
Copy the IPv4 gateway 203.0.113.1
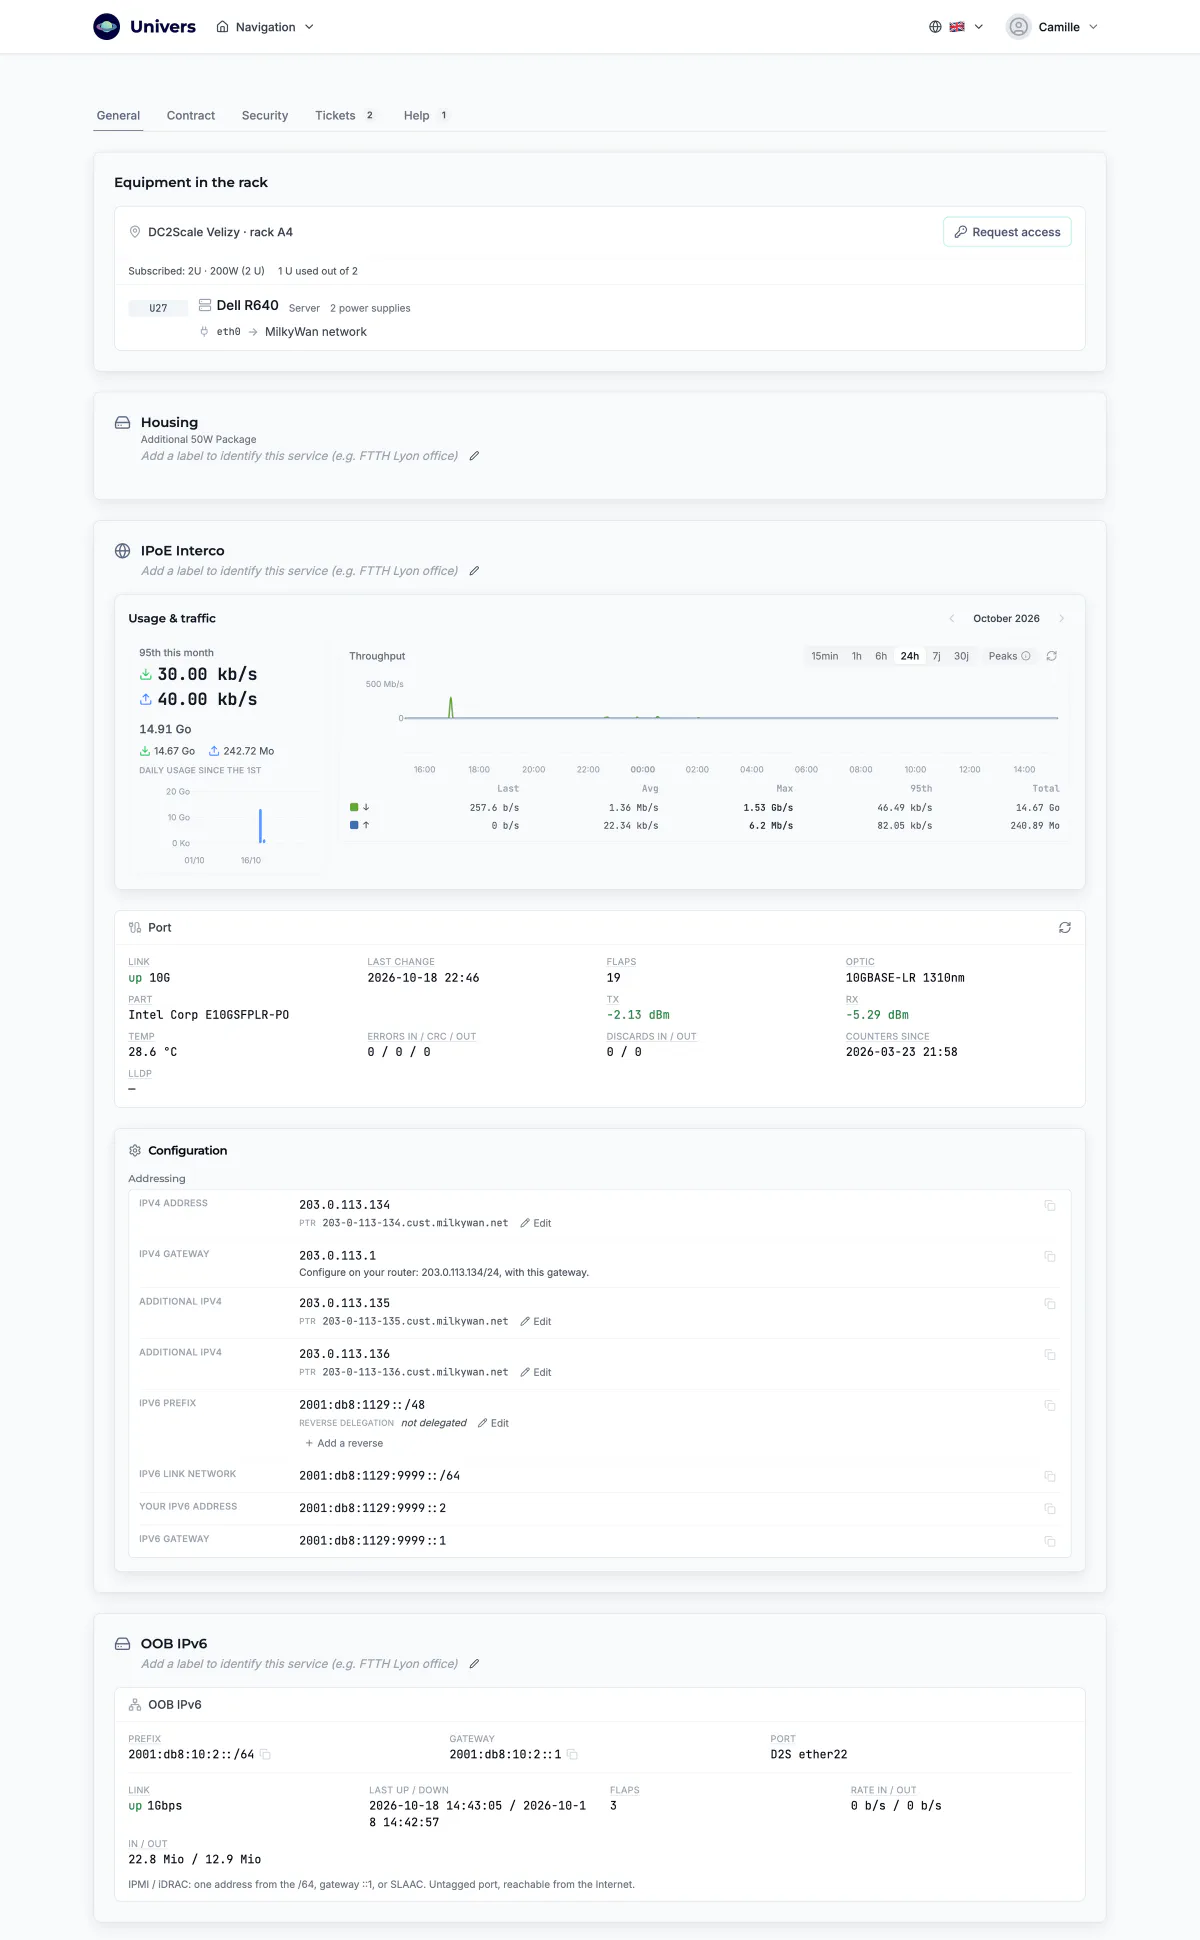point(1050,1256)
